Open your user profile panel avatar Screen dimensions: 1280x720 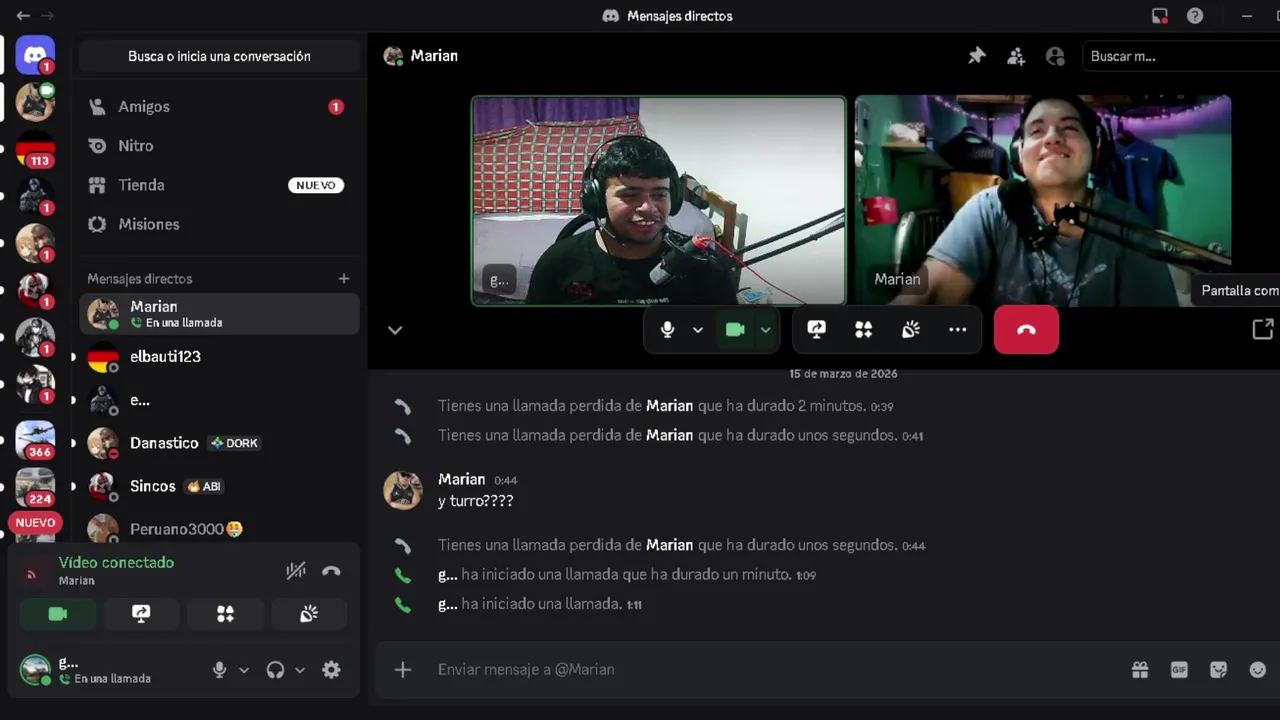(36, 669)
